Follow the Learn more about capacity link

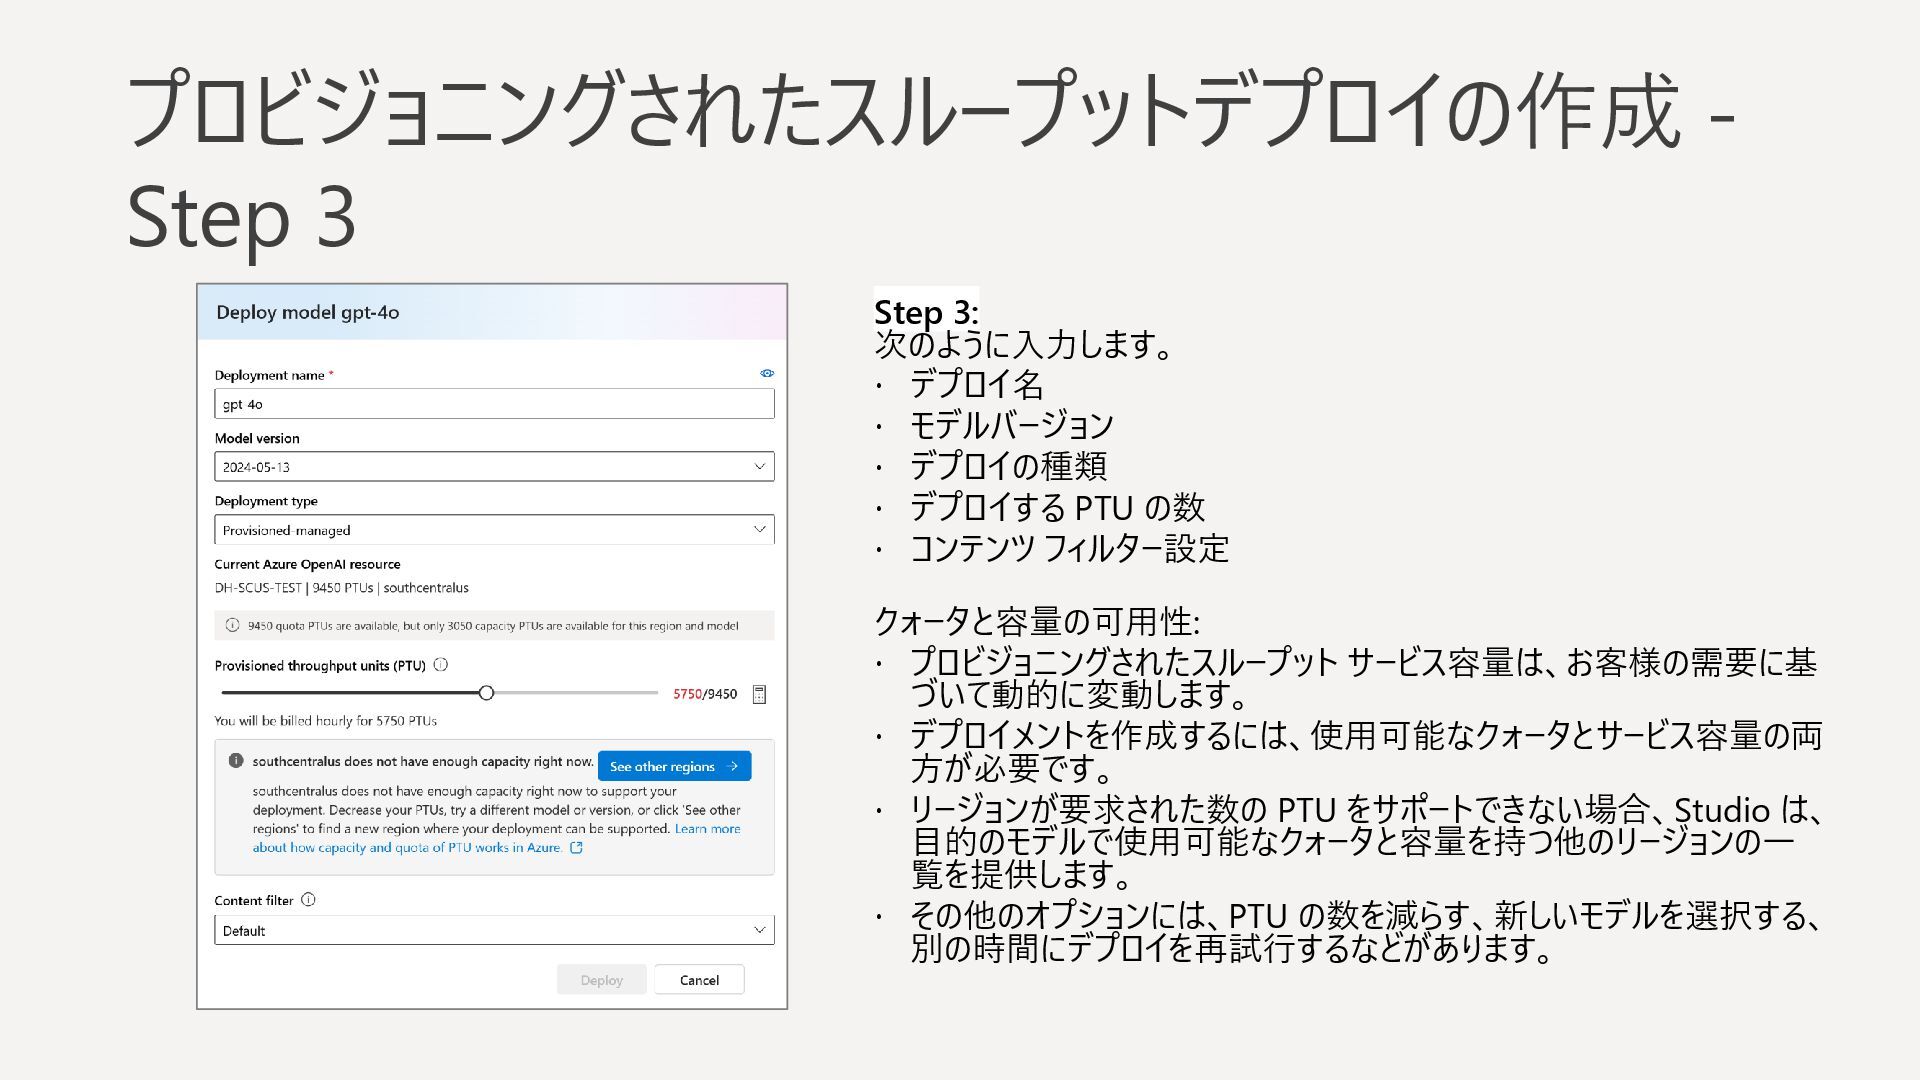tap(707, 829)
